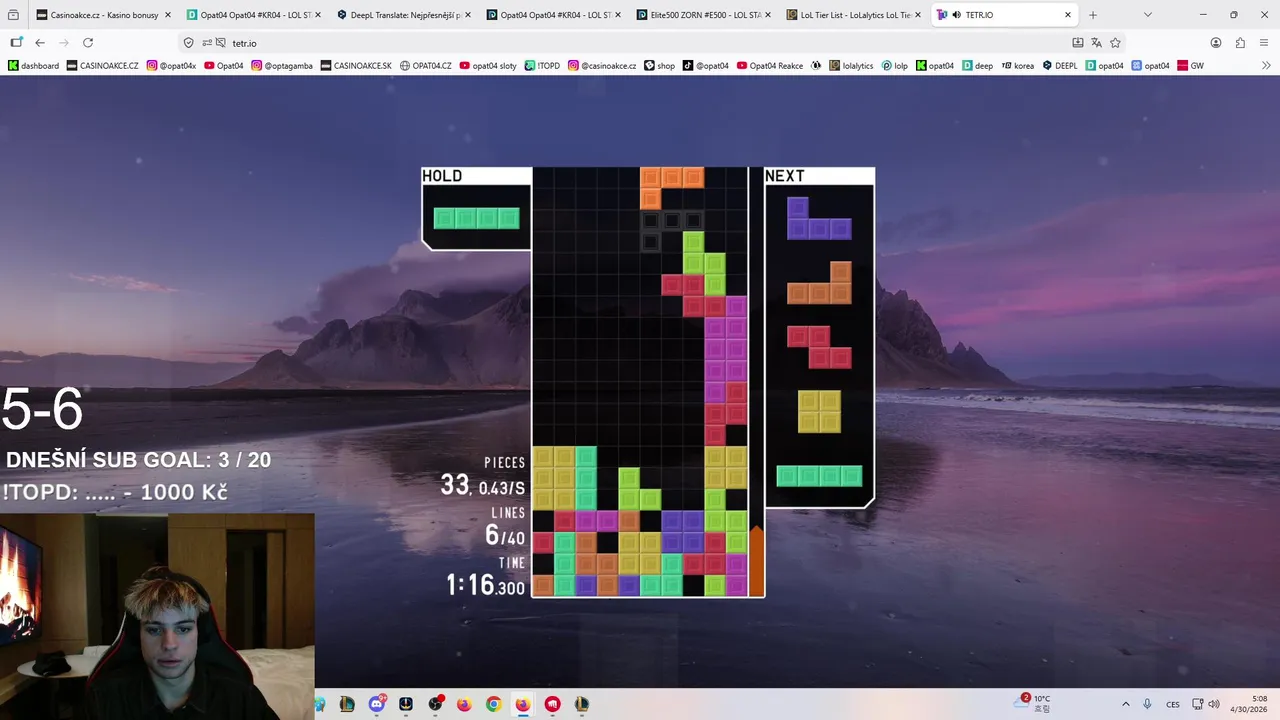
Task: Click the green I-piece in NEXT queue
Action: coord(819,476)
